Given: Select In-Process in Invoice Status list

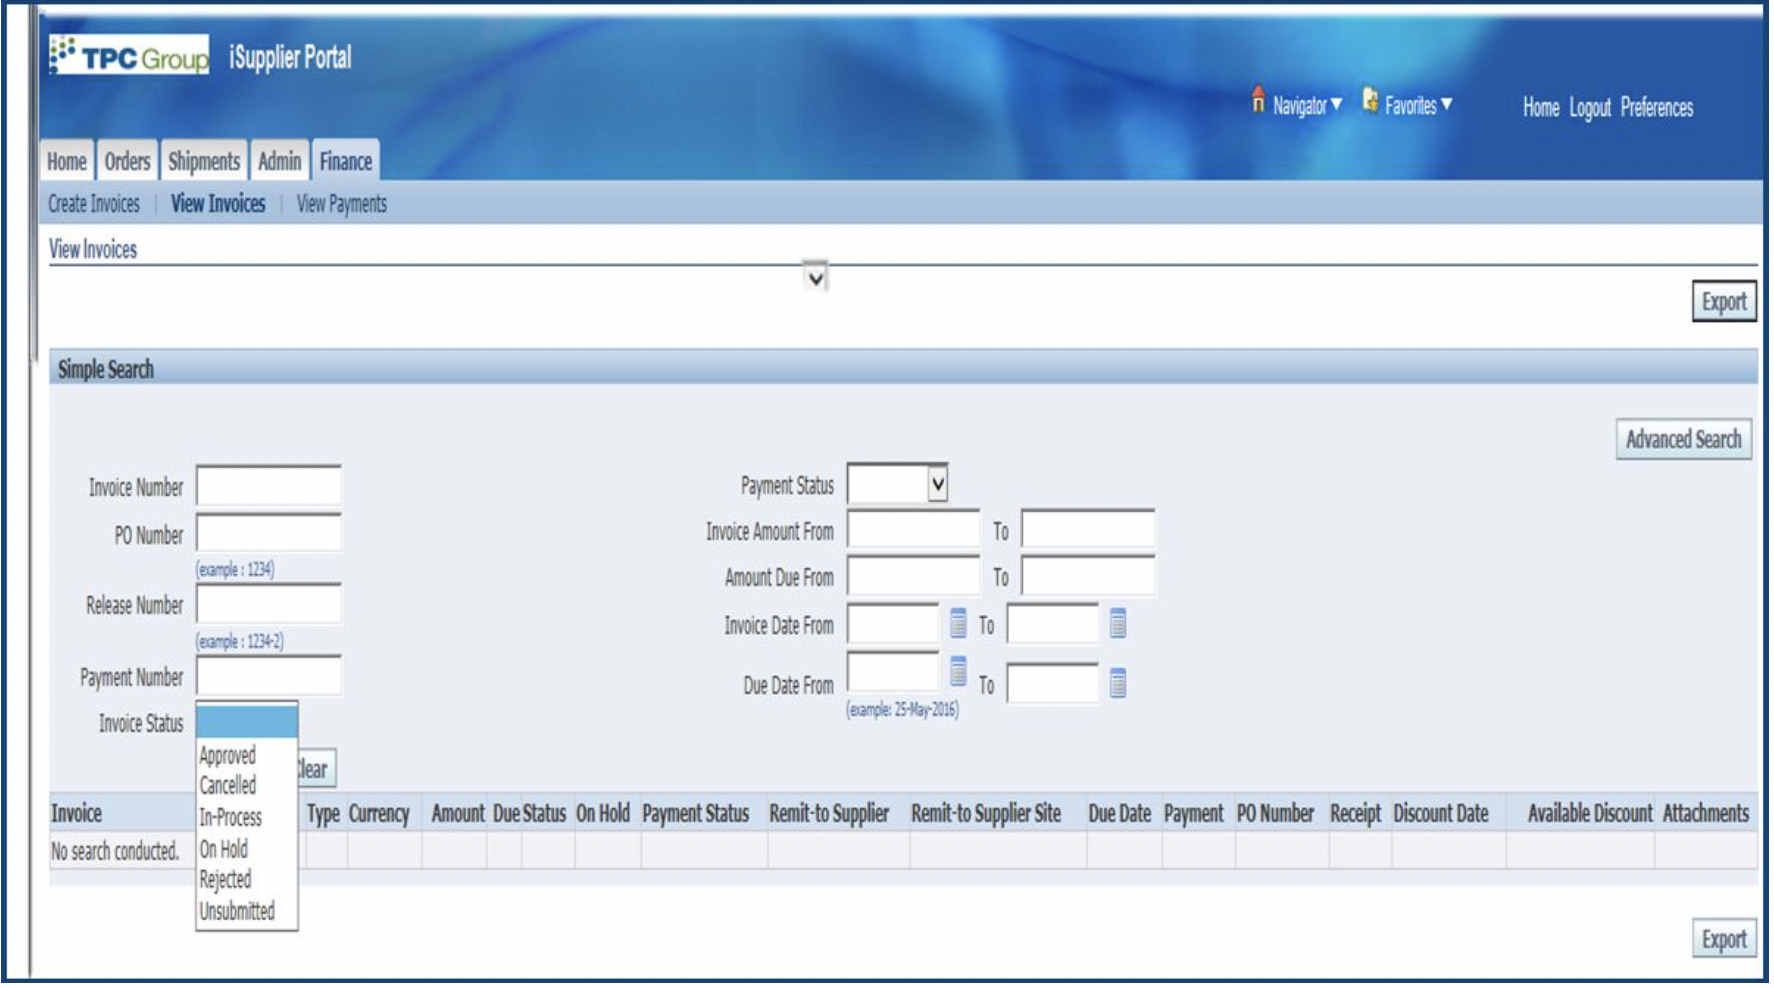Looking at the screenshot, I should tap(231, 817).
